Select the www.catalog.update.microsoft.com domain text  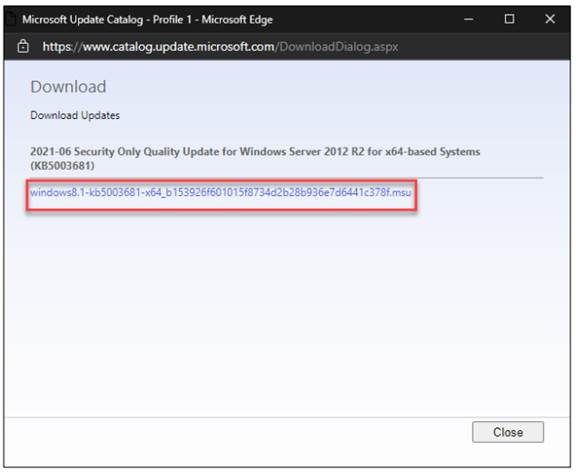tap(179, 47)
